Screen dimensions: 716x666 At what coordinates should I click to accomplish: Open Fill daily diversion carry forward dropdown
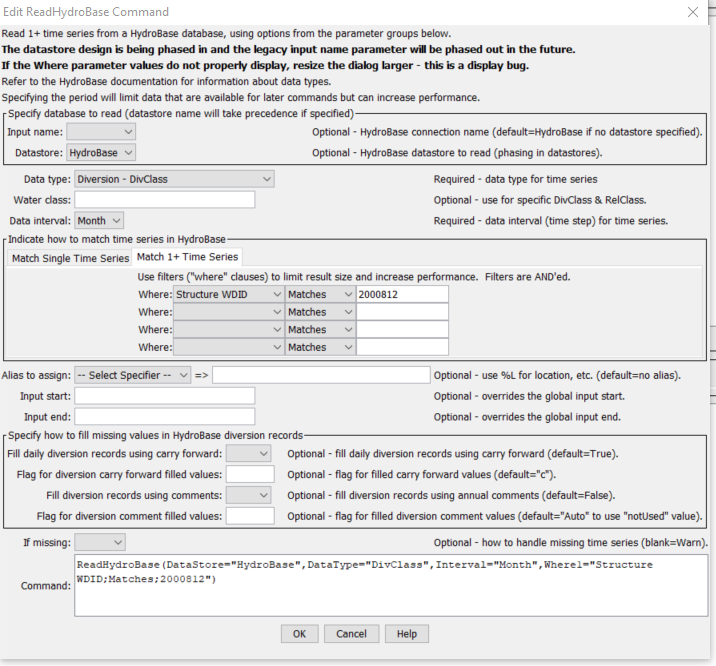(x=248, y=454)
